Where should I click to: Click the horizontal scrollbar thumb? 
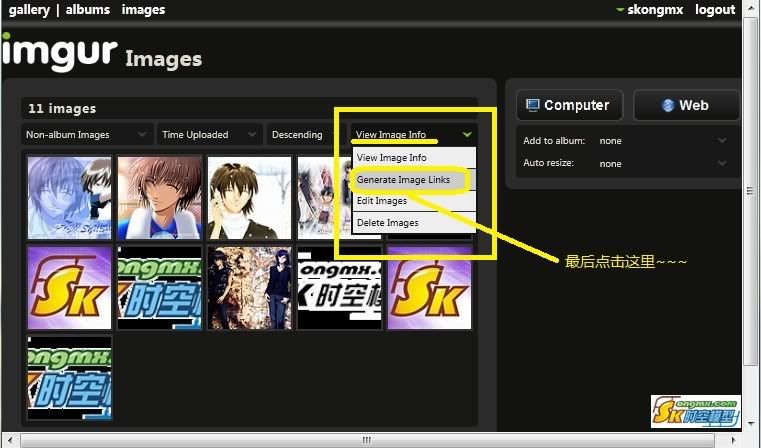366,440
